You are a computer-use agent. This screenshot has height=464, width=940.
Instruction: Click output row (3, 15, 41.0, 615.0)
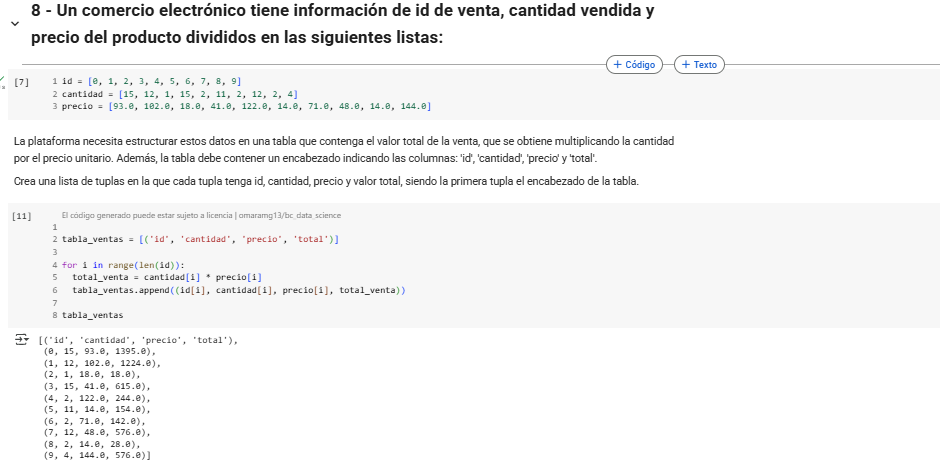tap(97, 387)
